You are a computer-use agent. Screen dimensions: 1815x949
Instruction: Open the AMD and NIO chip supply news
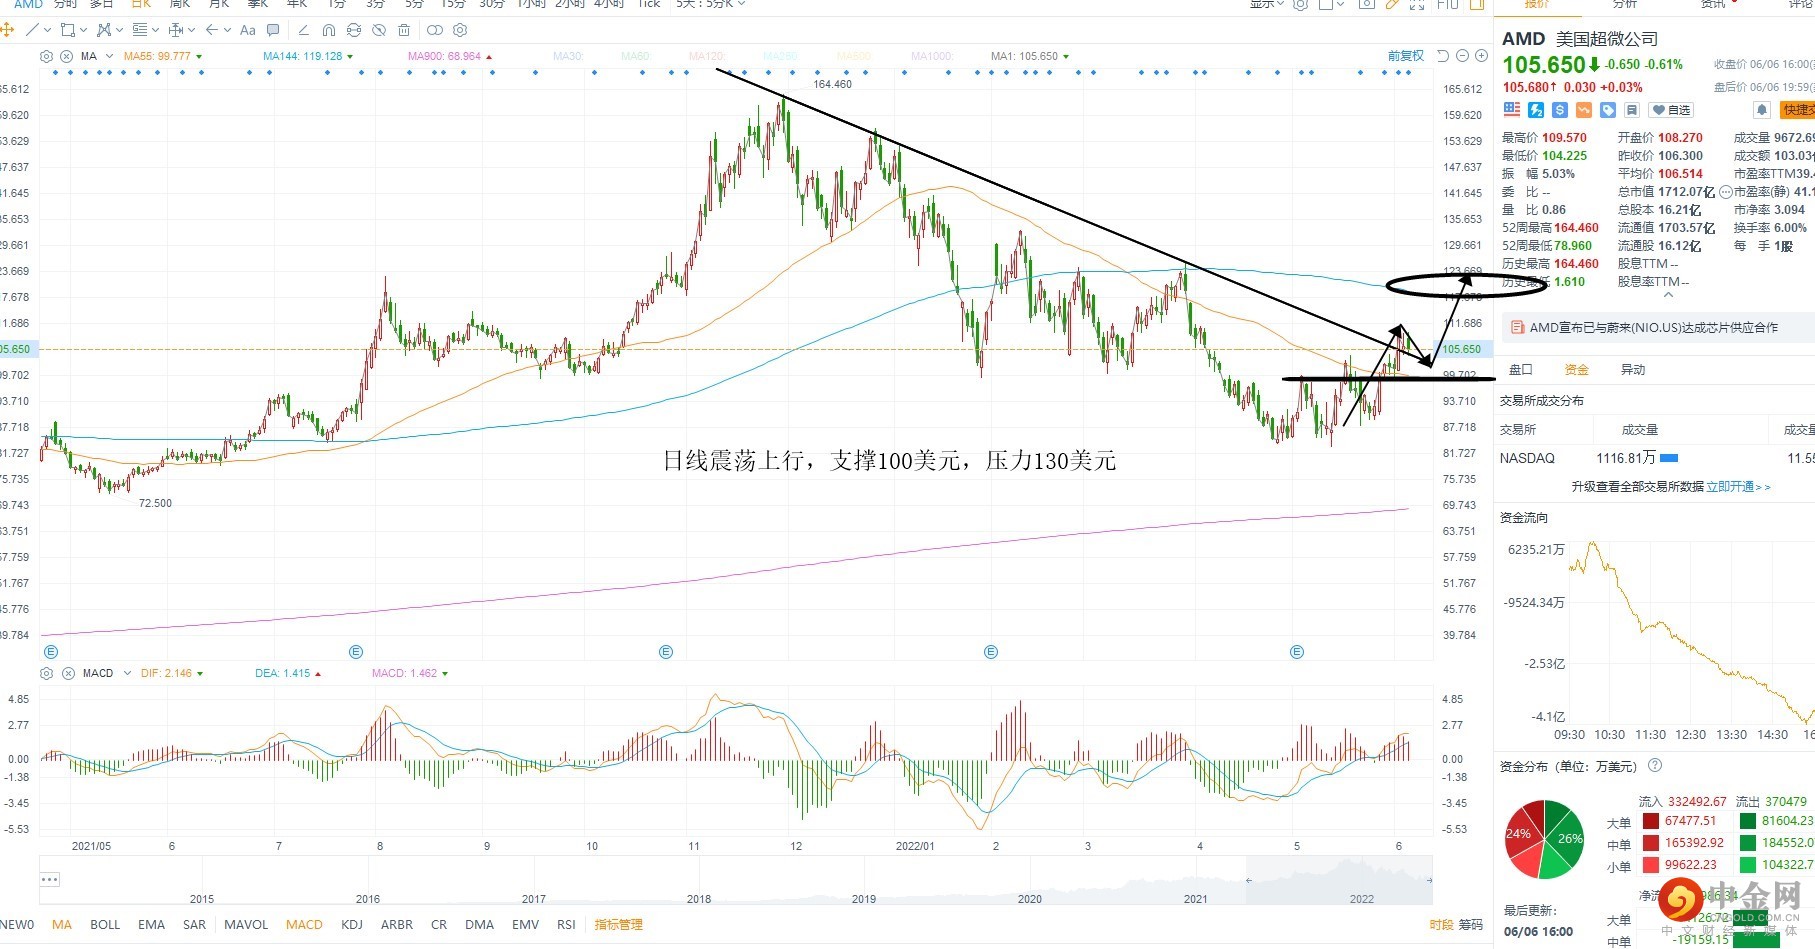(x=1654, y=327)
